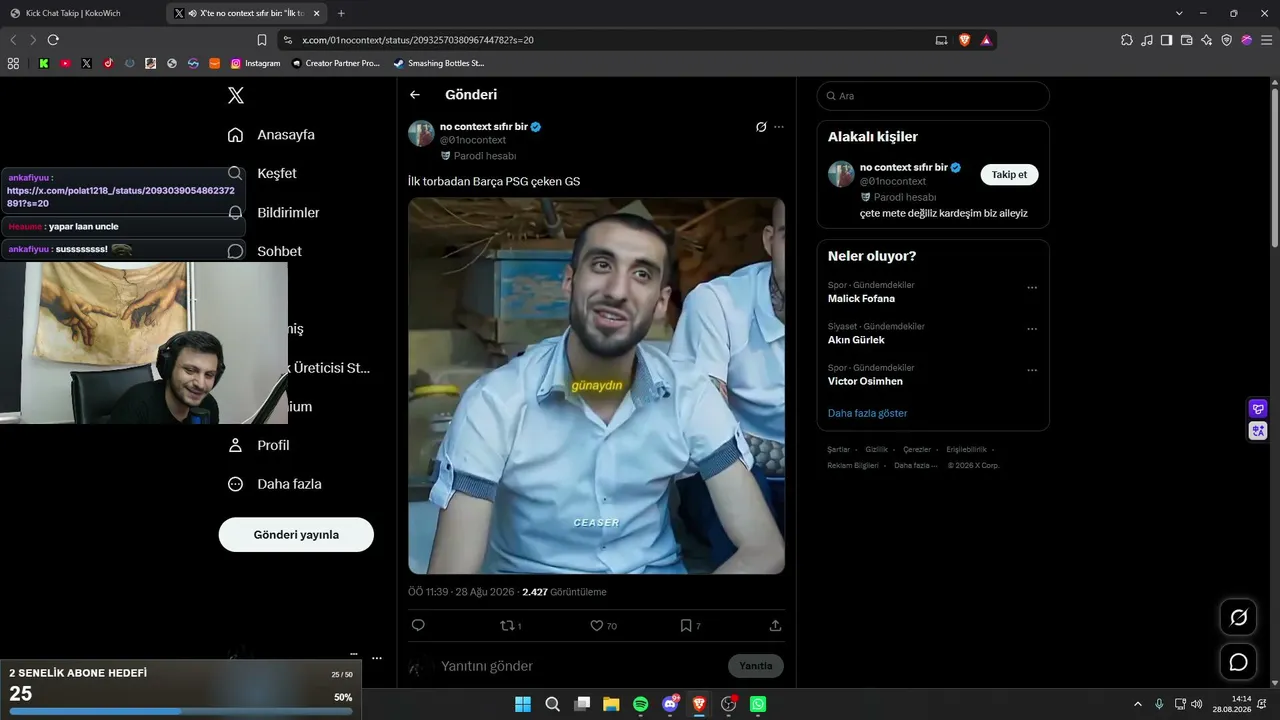
Task: Open the Leo AI sparkle icon
Action: (x=1207, y=40)
